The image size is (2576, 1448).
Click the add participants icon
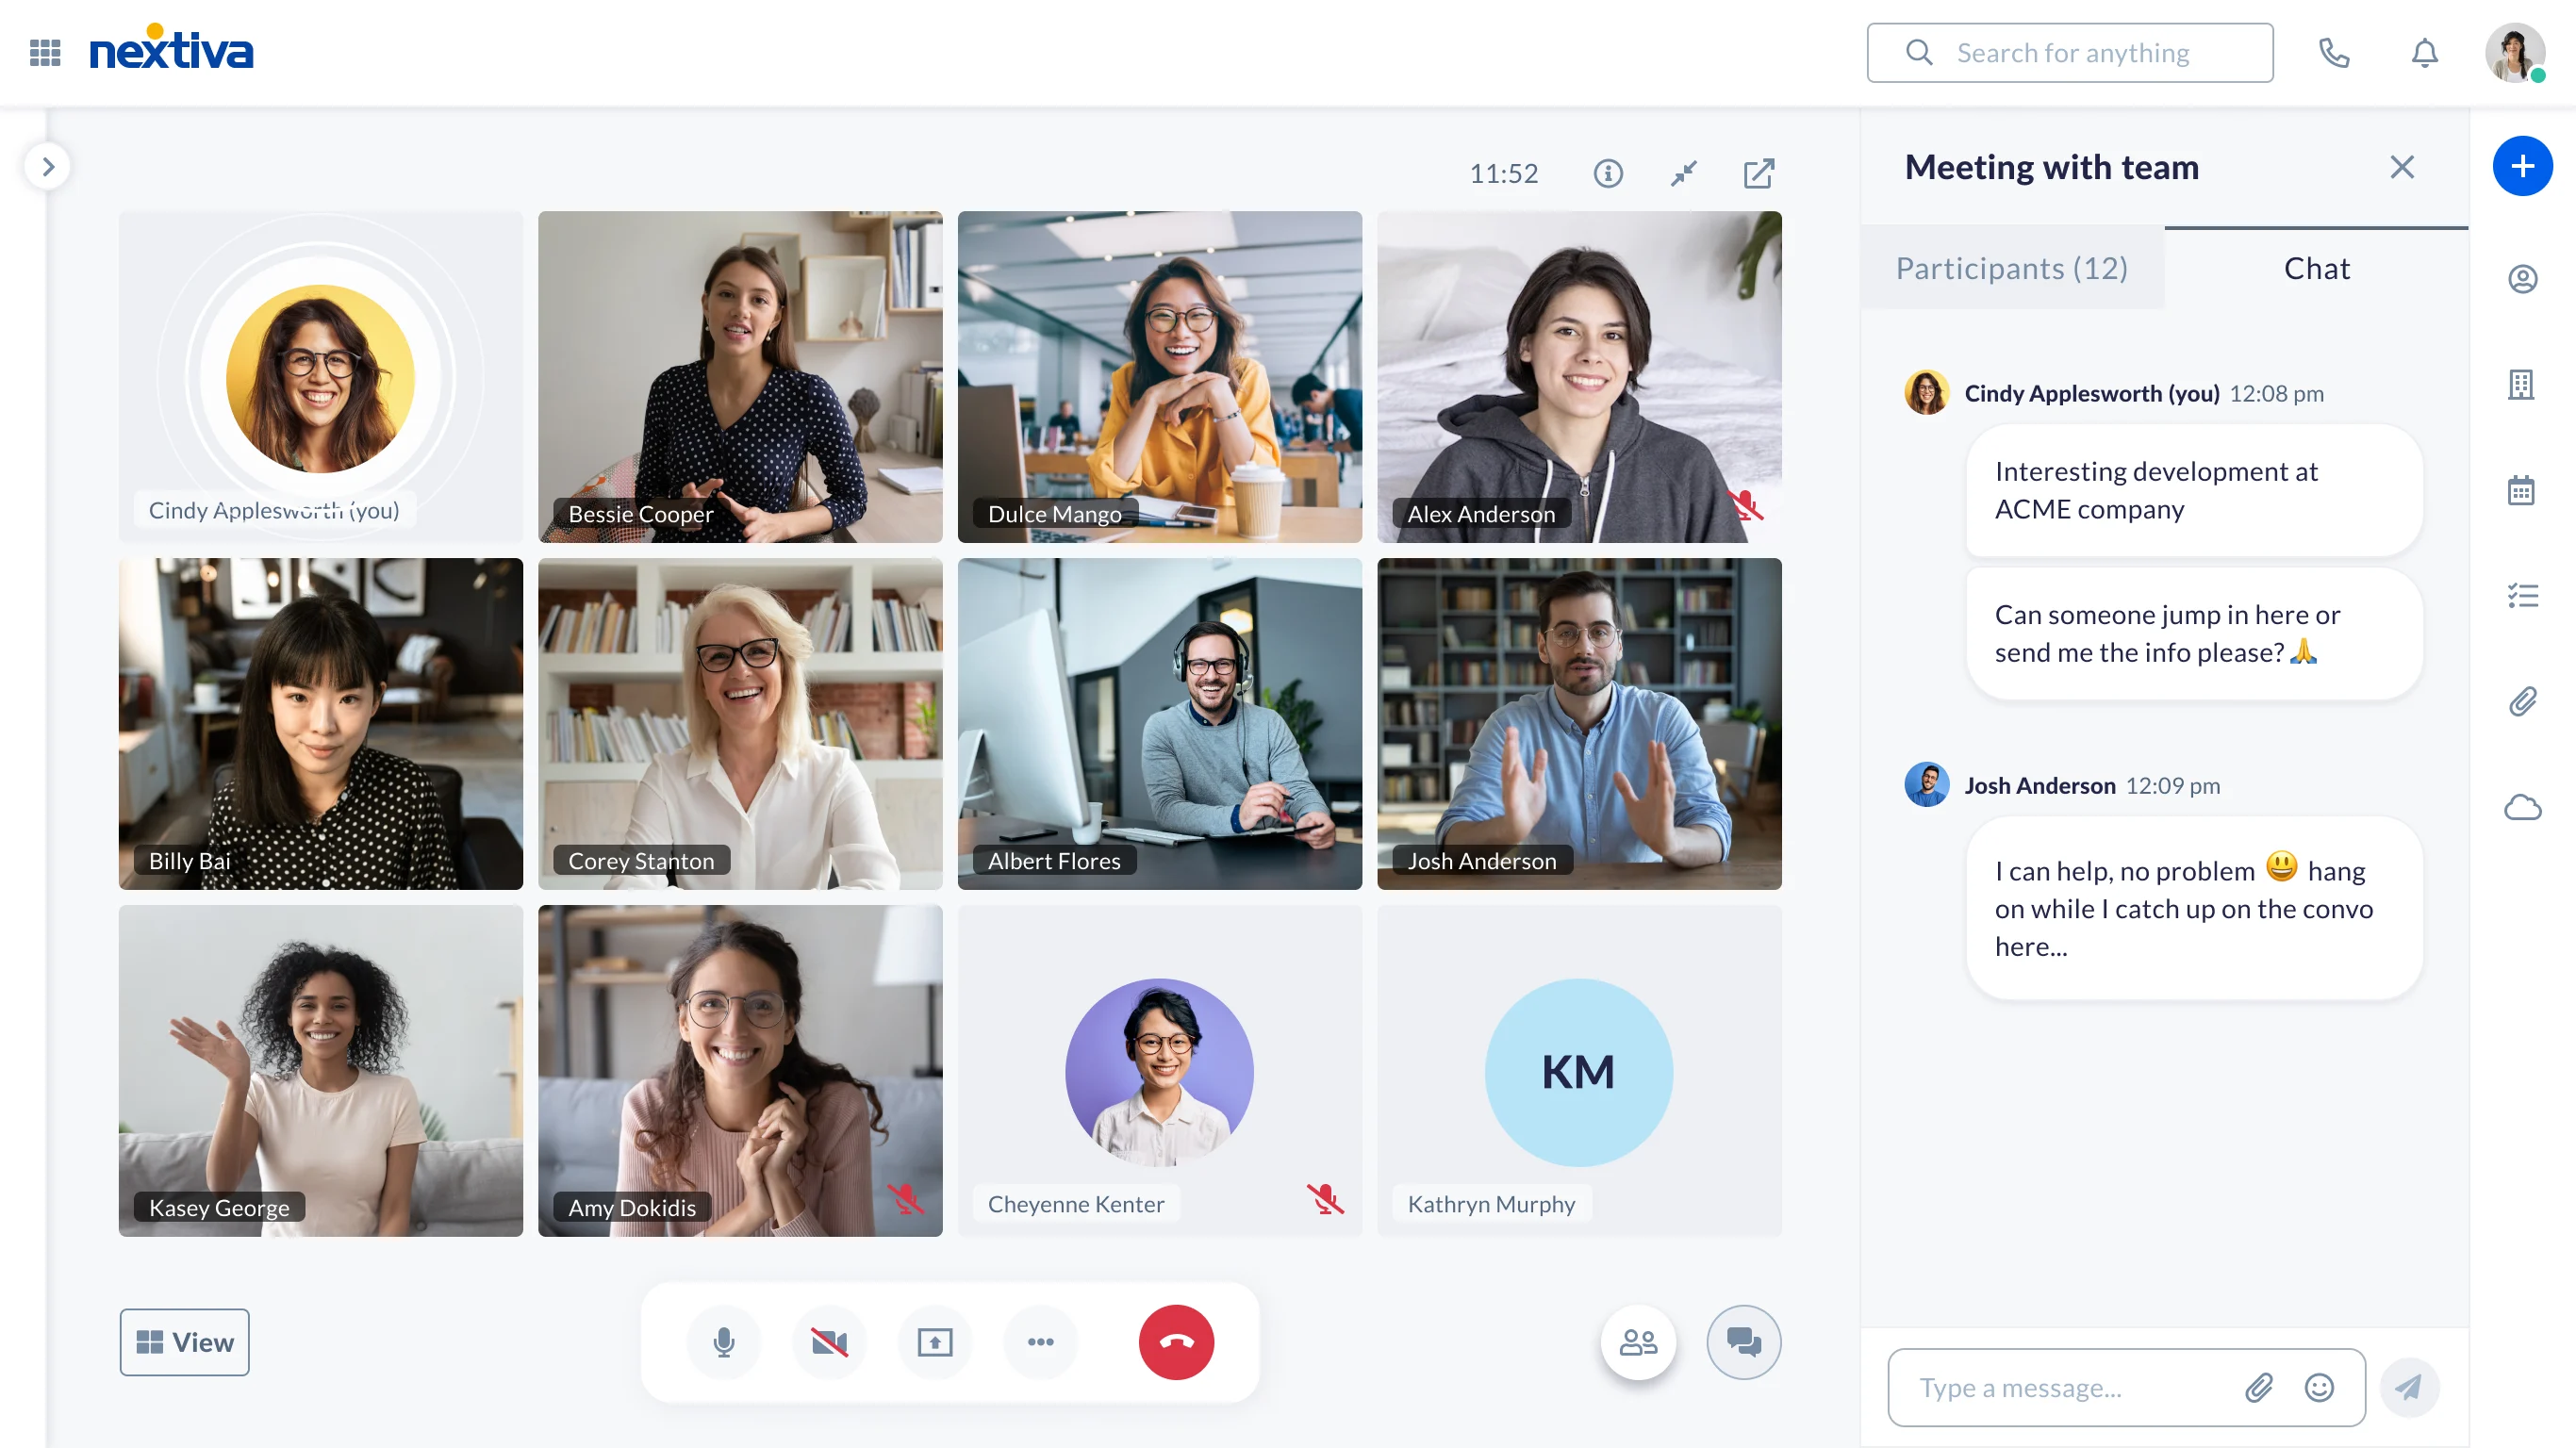tap(1635, 1341)
